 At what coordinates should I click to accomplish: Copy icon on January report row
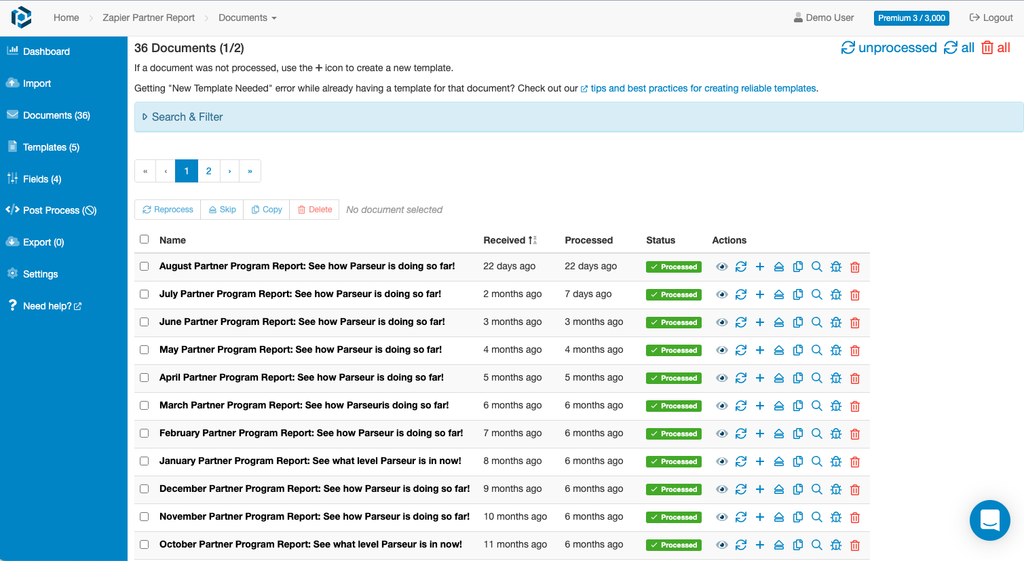tap(797, 462)
